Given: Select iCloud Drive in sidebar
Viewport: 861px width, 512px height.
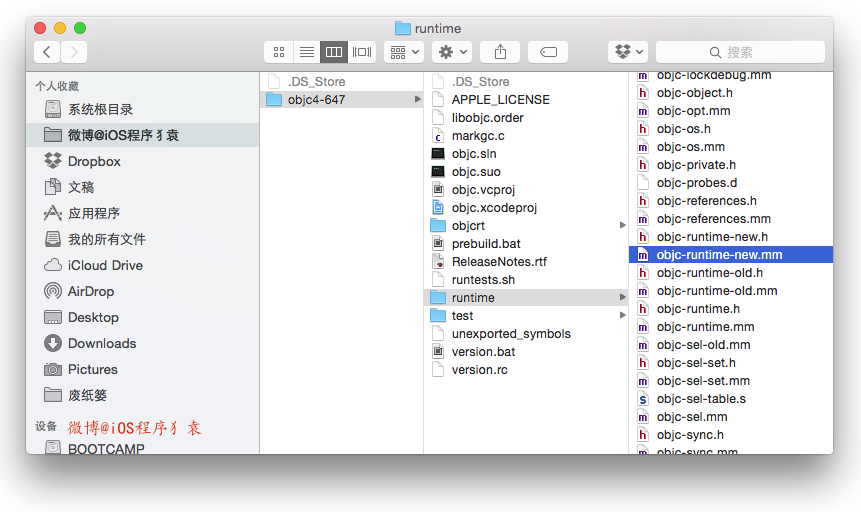Looking at the screenshot, I should point(104,265).
